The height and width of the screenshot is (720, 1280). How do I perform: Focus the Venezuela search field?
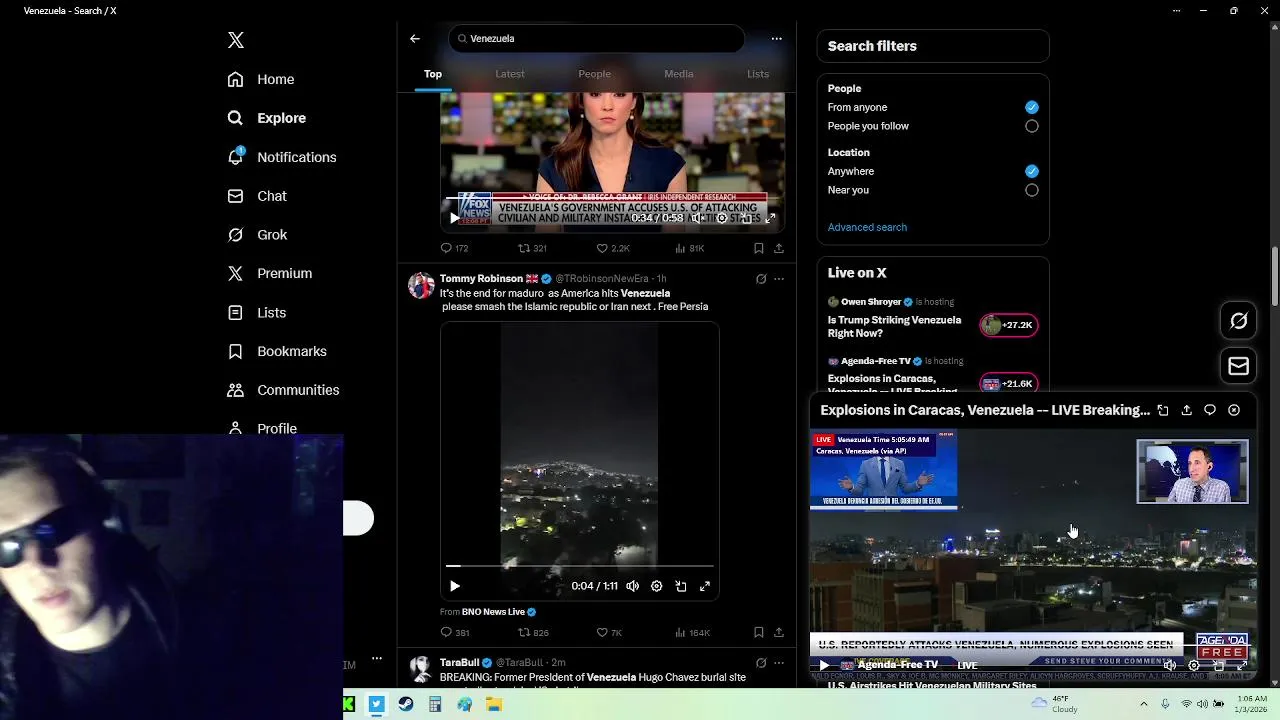596,38
